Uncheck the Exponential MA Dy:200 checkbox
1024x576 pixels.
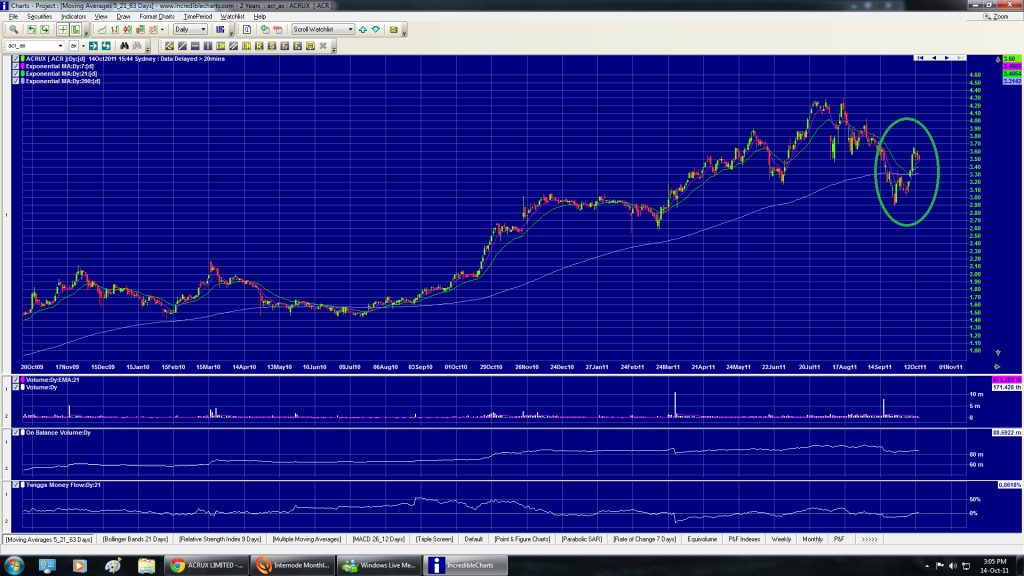point(16,81)
